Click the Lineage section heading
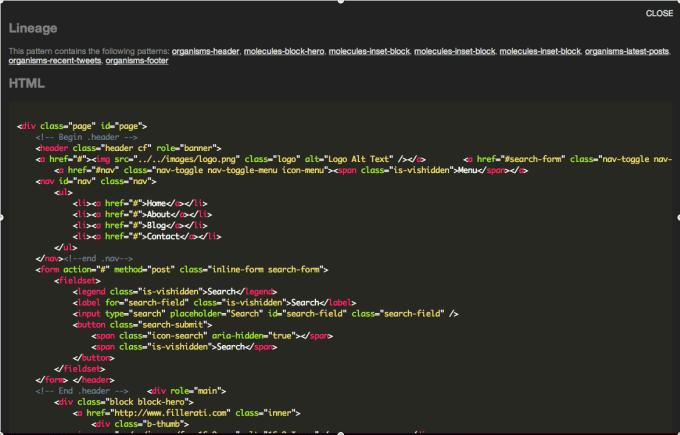 click(x=33, y=28)
